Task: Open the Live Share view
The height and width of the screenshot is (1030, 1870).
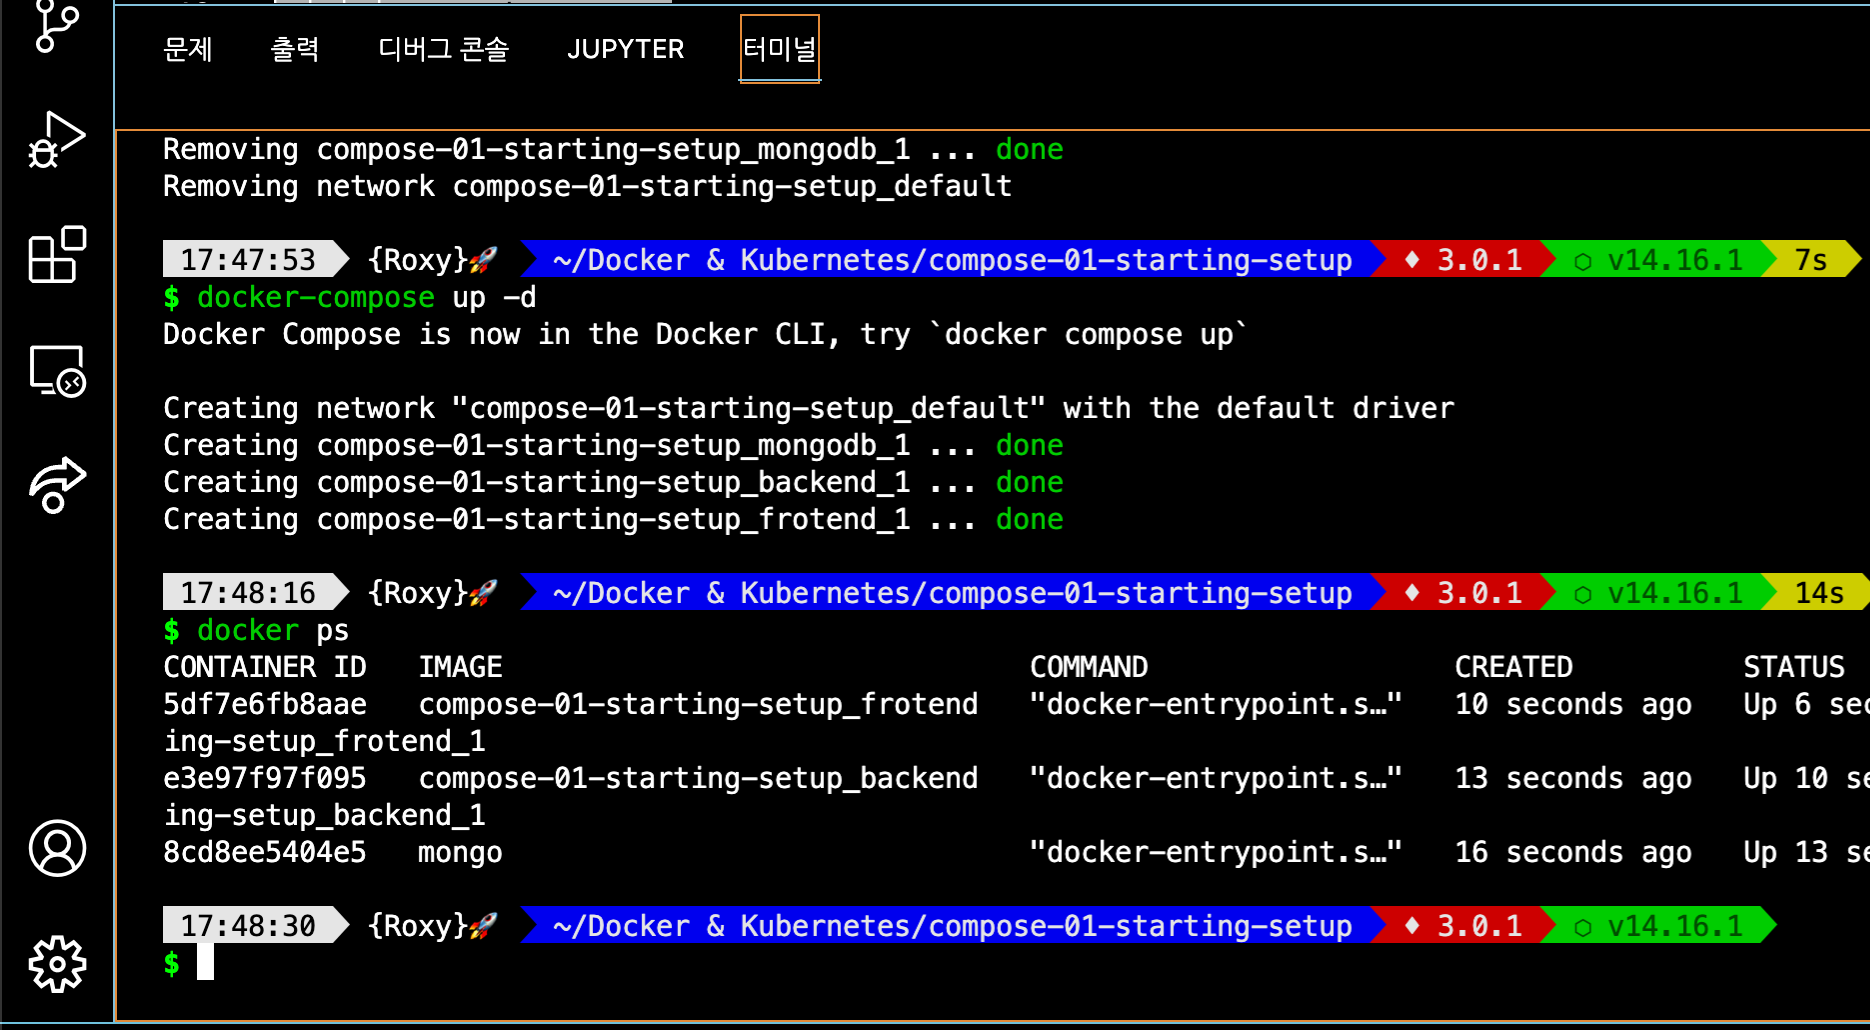Action: click(x=57, y=485)
